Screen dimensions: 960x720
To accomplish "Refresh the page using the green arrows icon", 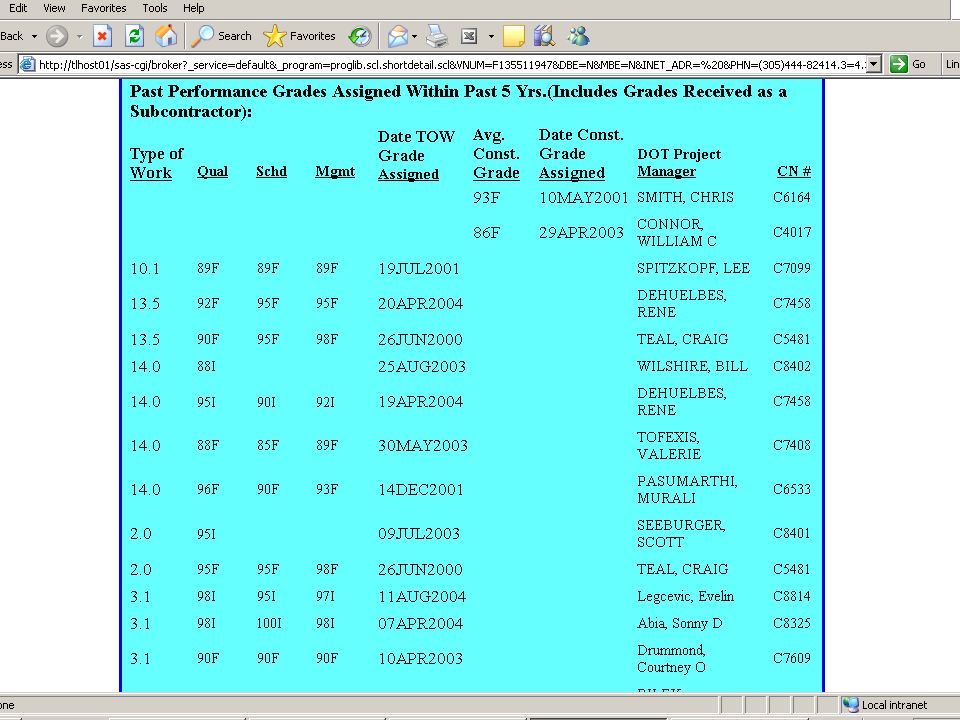I will pos(134,36).
